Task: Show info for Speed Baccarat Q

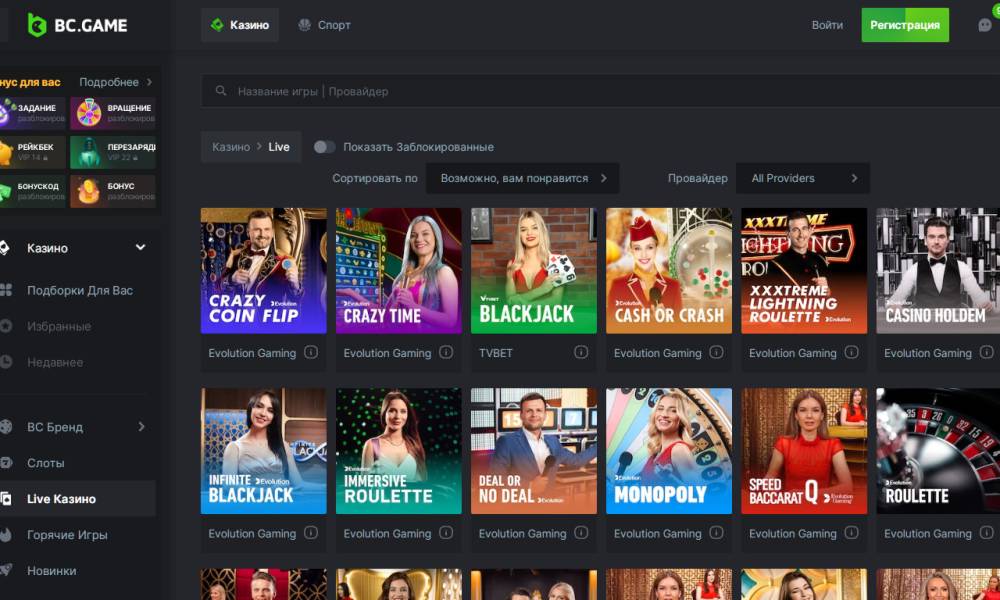Action: [x=851, y=532]
